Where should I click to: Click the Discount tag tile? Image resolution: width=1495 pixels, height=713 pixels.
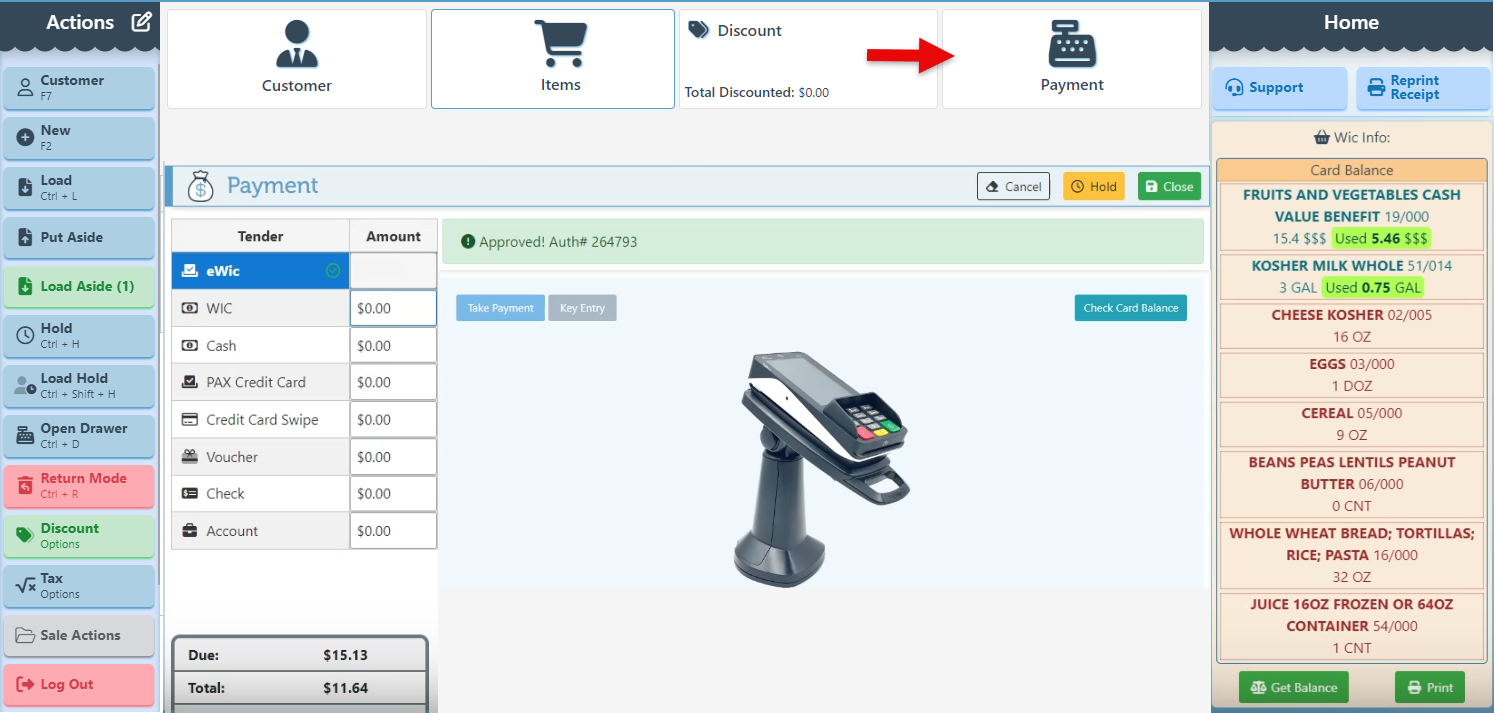(808, 59)
